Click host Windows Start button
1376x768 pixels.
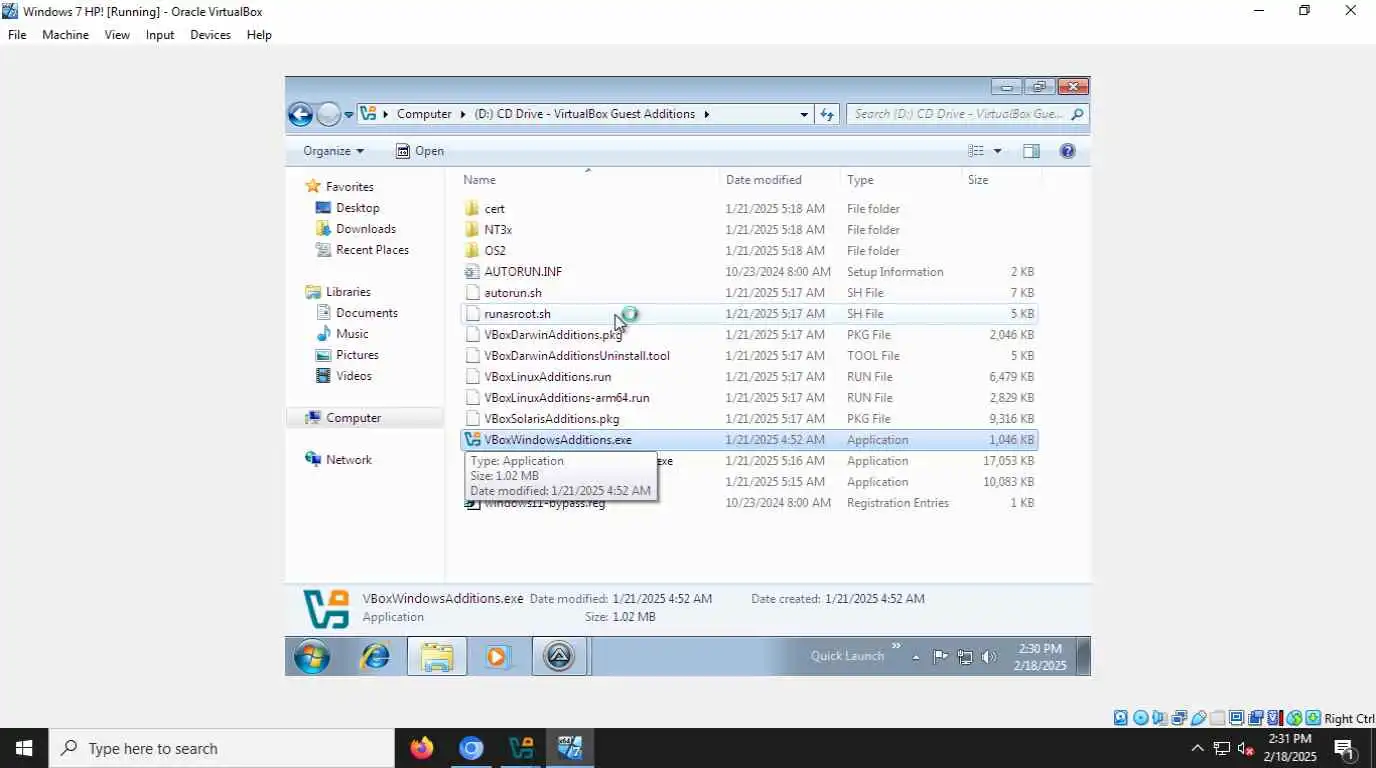(24, 748)
